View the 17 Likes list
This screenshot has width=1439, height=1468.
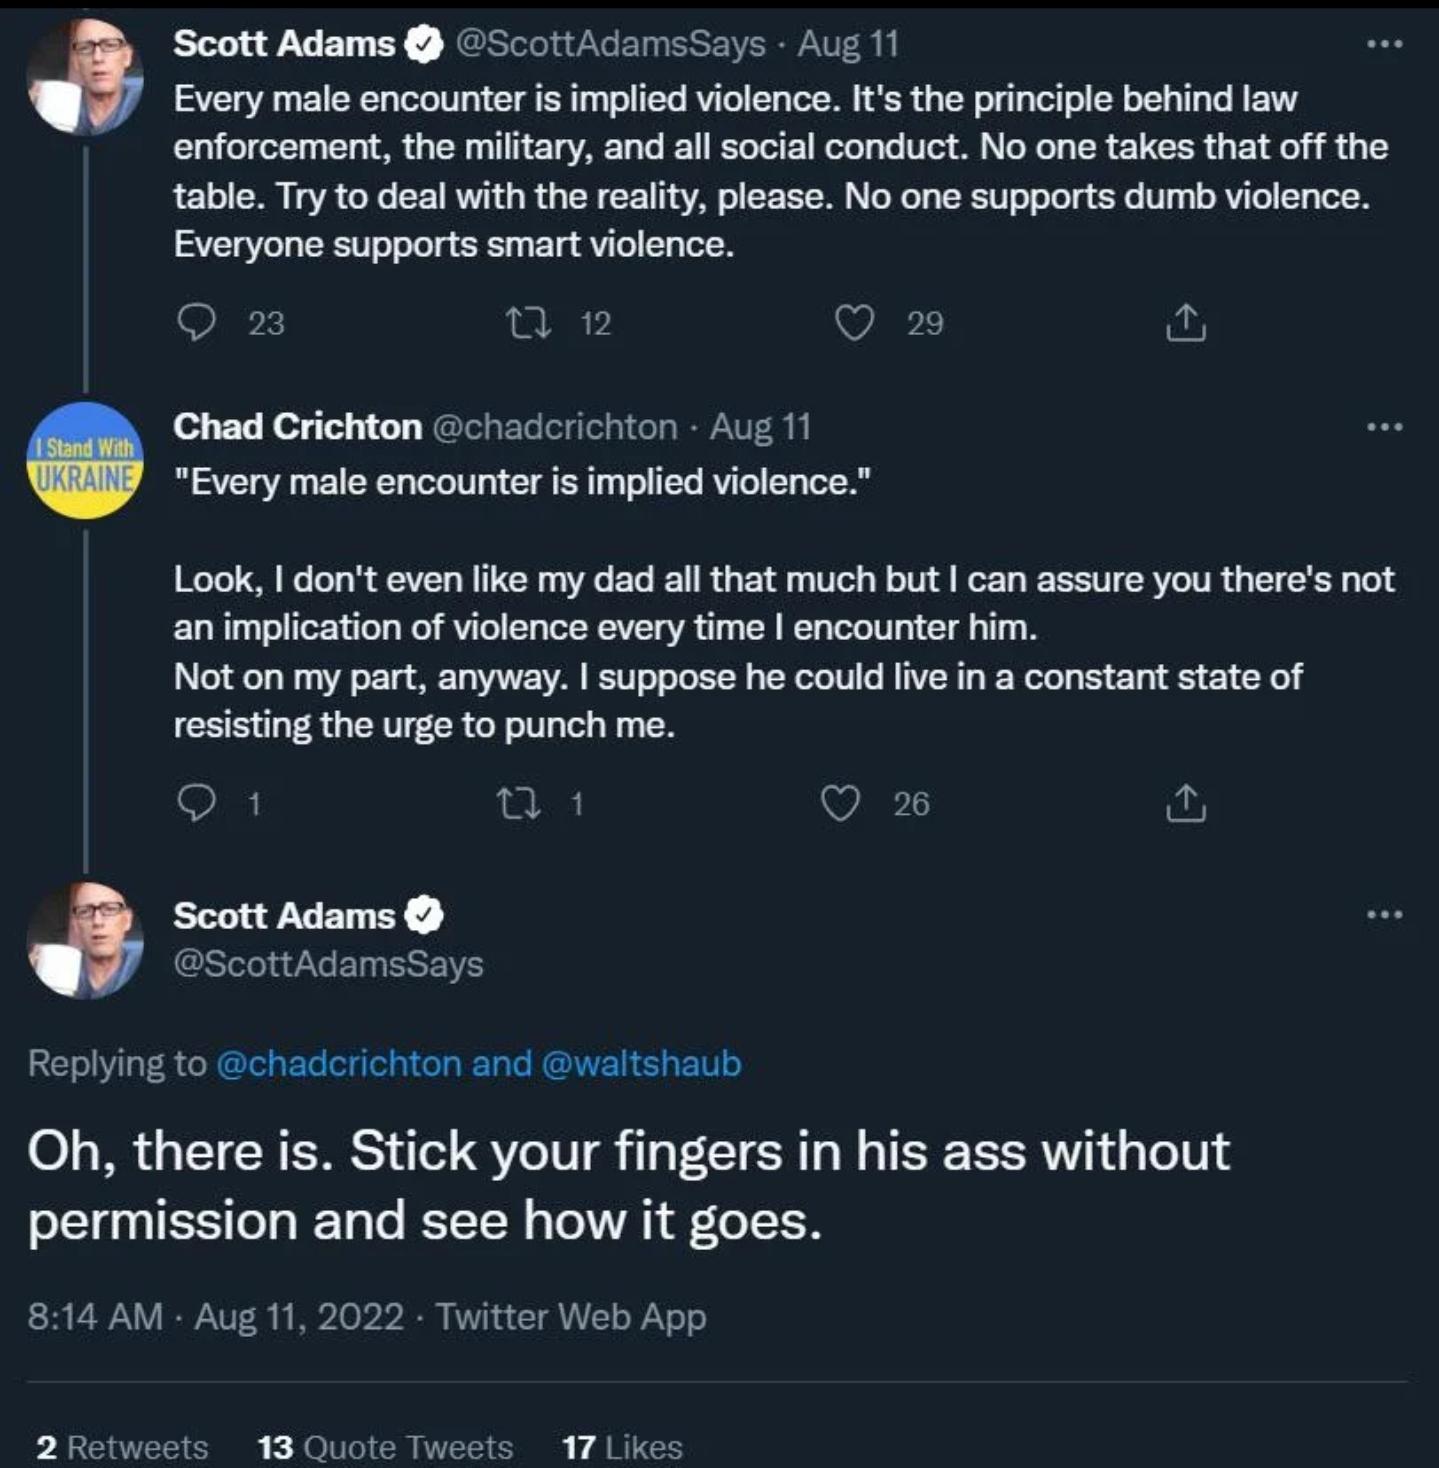click(x=622, y=1447)
